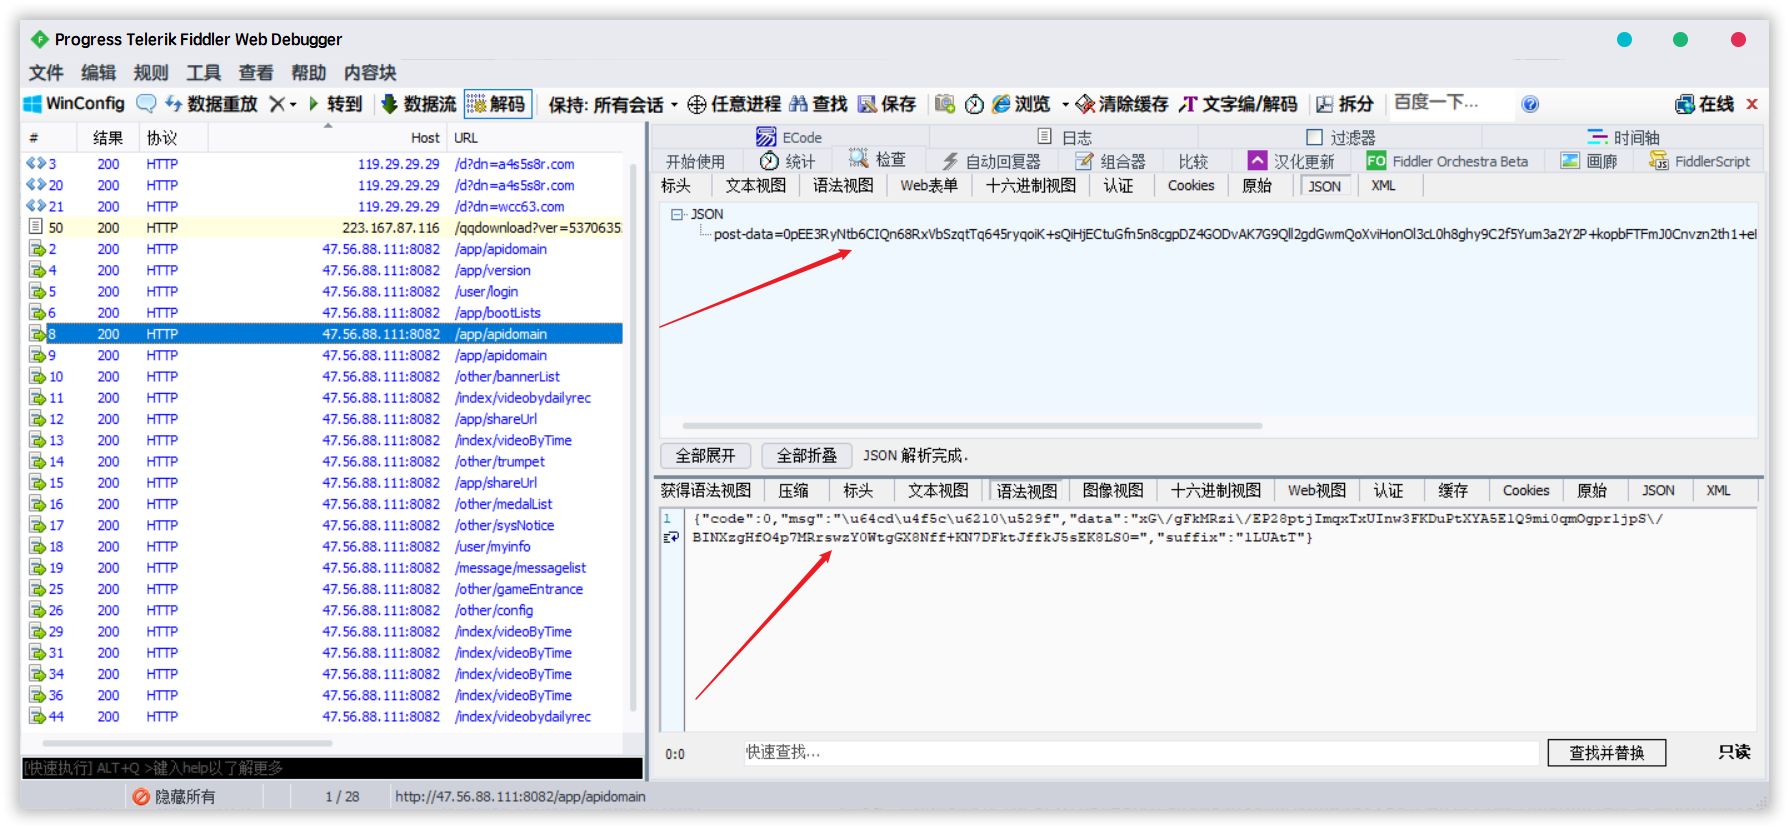The width and height of the screenshot is (1789, 829).
Task: Open 查找 find with binoculars icon
Action: tap(818, 104)
